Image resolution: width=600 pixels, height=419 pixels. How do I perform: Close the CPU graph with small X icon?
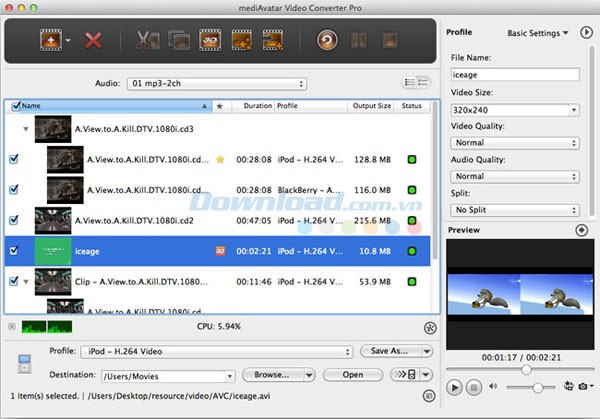[x=12, y=327]
